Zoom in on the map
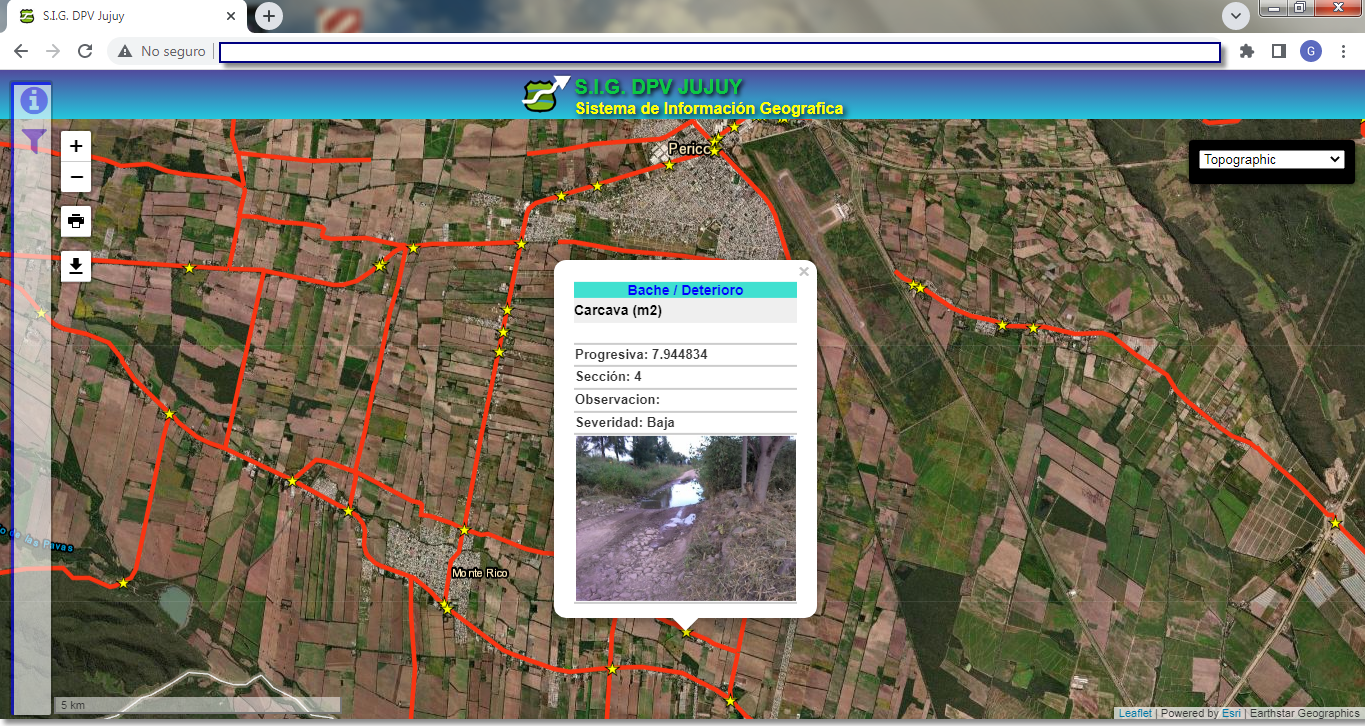Screen dimensions: 1365x726 (76, 146)
